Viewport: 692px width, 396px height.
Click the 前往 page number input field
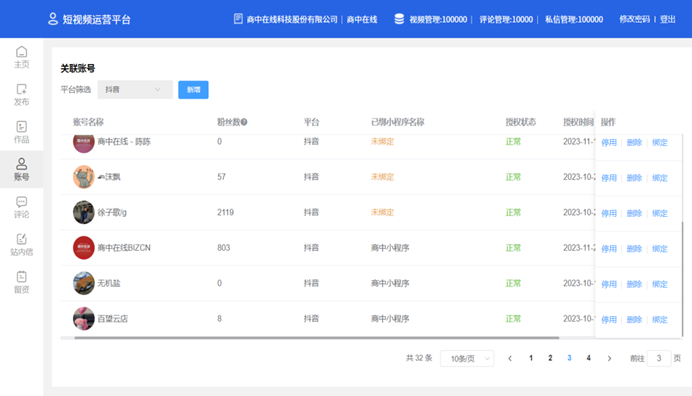pos(659,358)
